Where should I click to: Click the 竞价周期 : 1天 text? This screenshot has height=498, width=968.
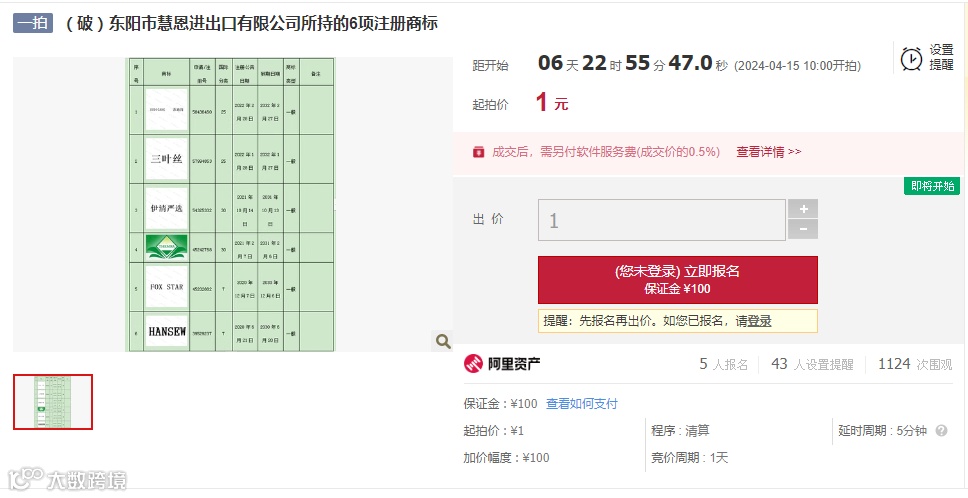690,458
